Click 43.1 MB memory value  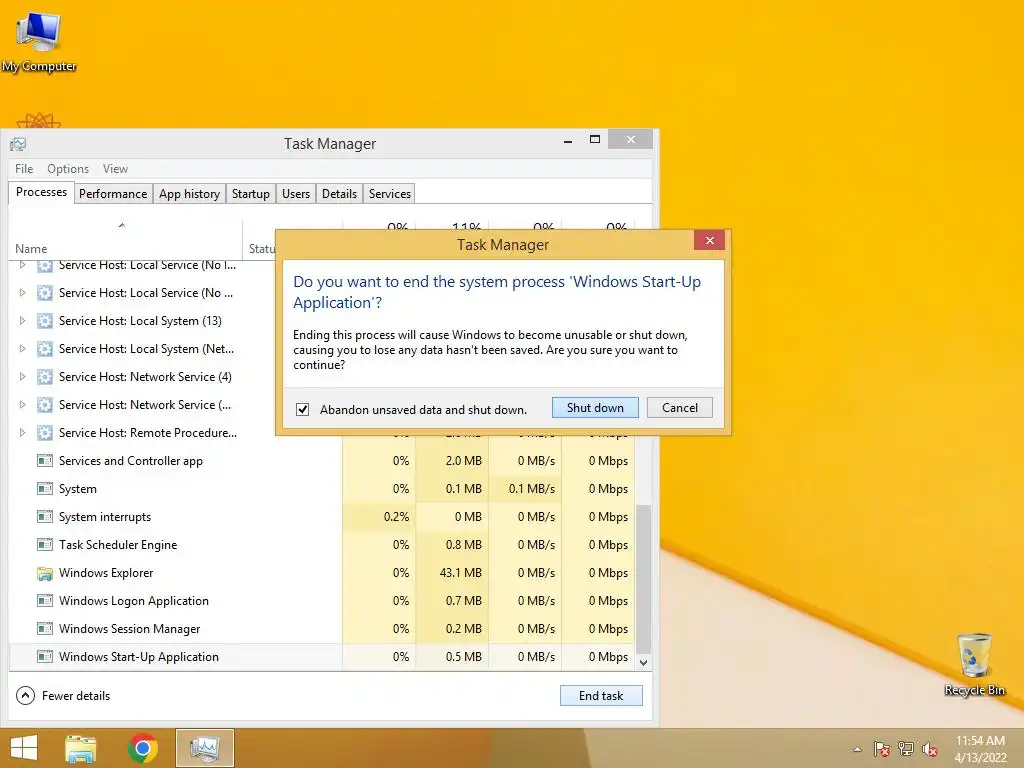click(x=460, y=573)
